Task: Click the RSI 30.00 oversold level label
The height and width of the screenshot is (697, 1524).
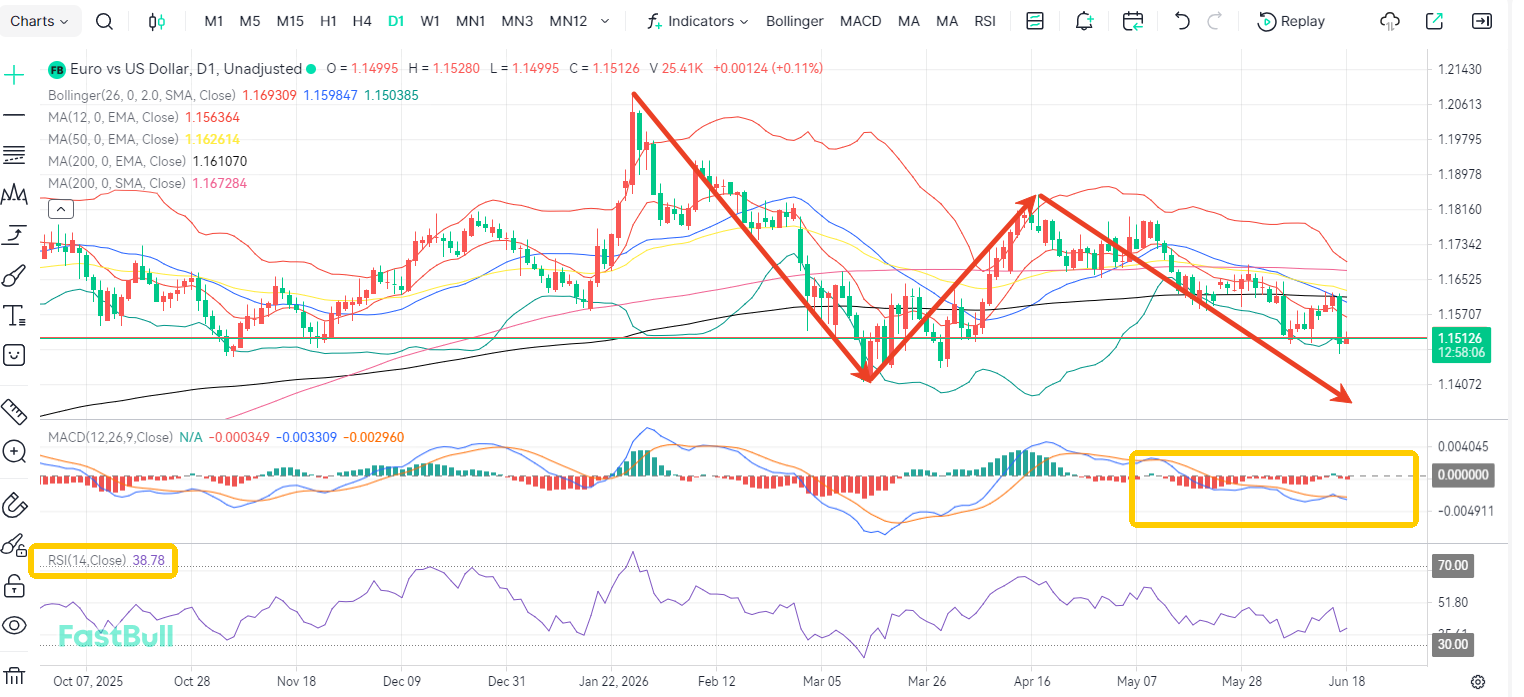Action: (x=1453, y=645)
